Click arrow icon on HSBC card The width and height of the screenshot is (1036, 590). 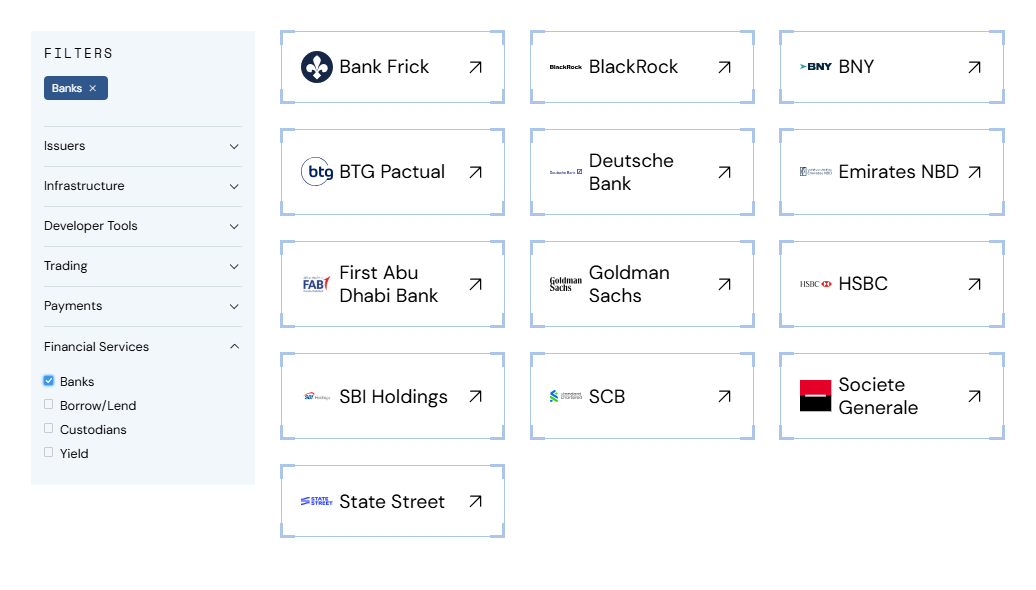tap(974, 284)
